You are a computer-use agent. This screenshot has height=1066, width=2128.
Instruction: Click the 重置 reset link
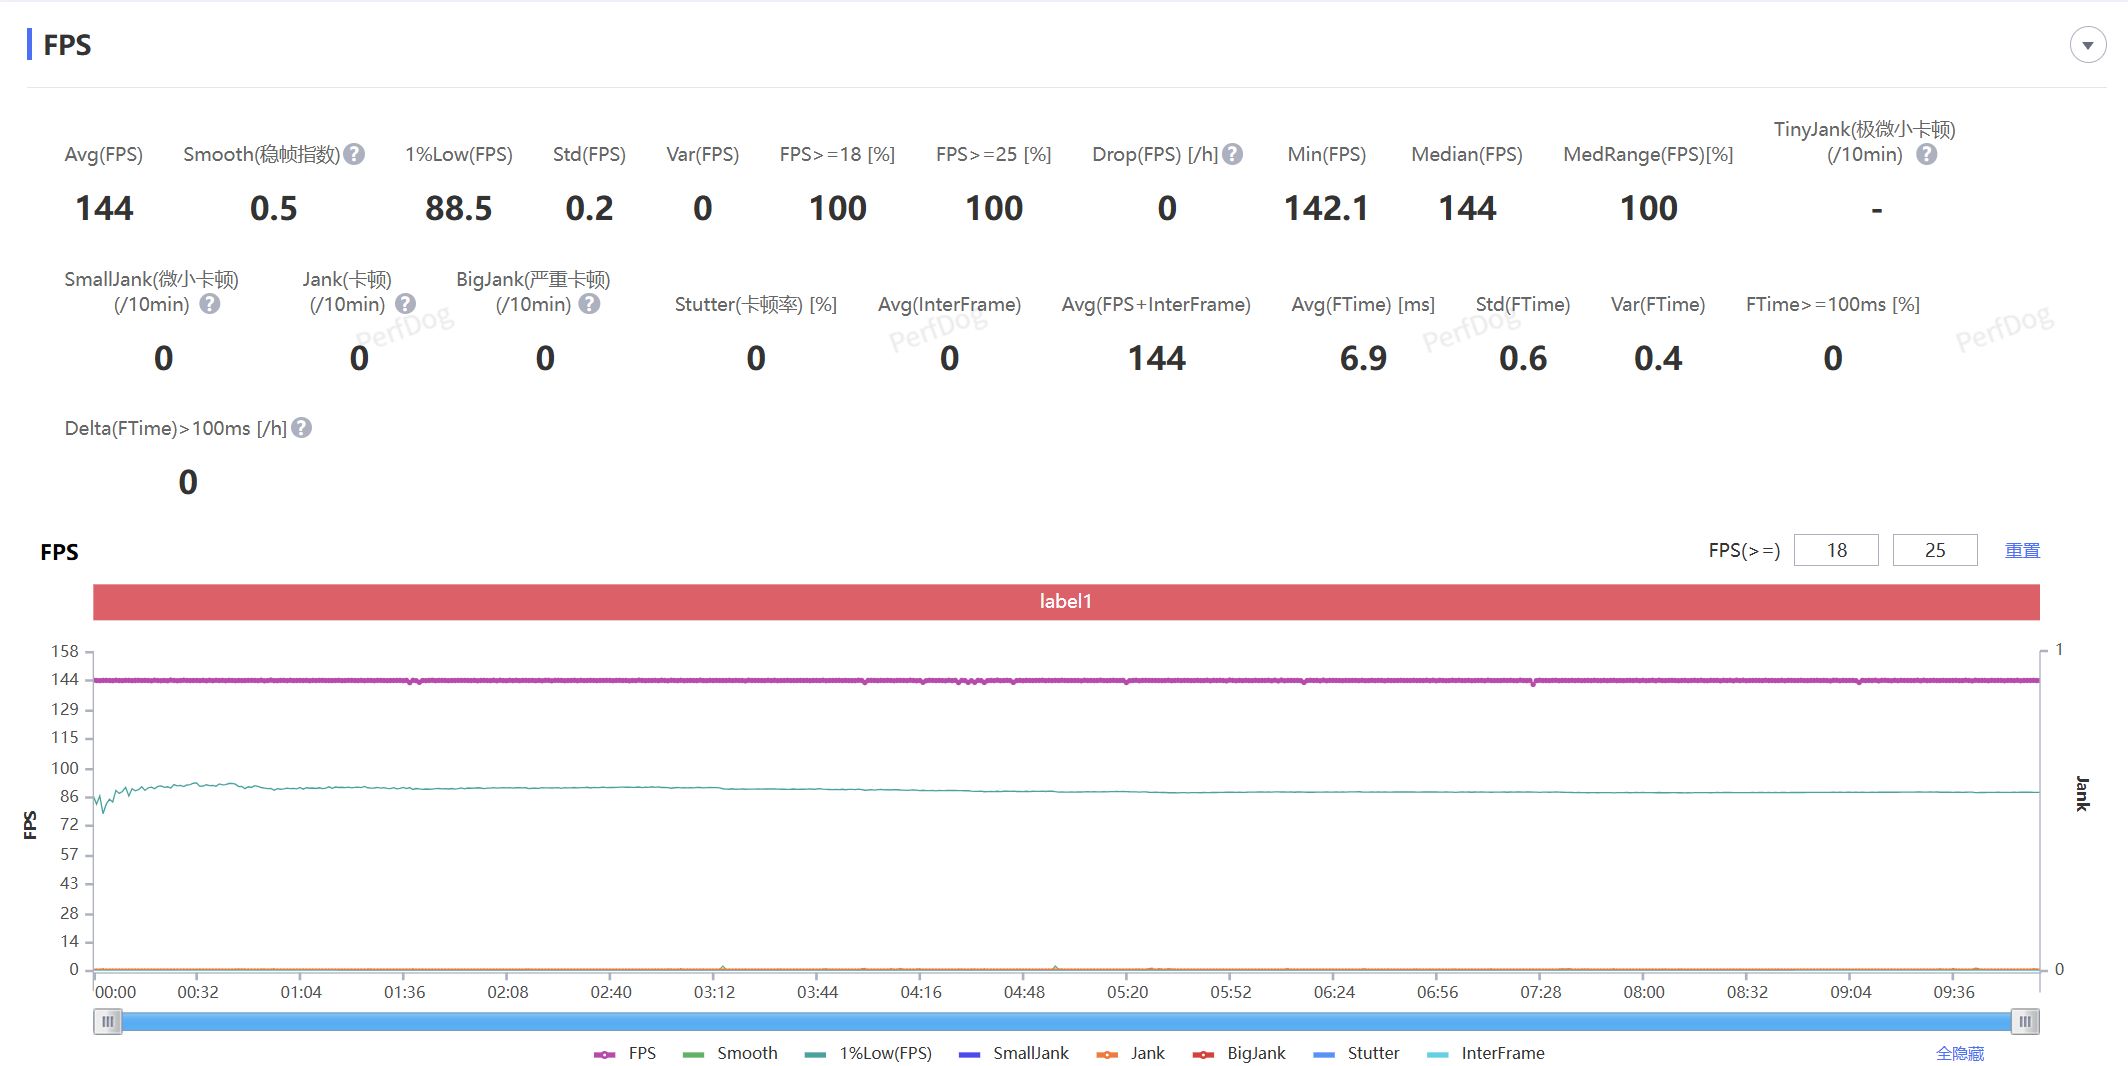click(2021, 550)
